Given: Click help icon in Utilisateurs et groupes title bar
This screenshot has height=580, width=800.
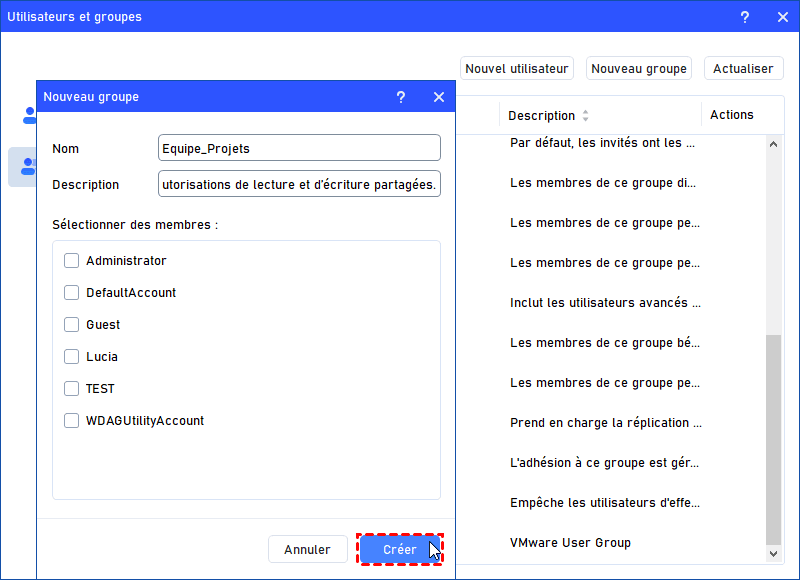Looking at the screenshot, I should [745, 17].
